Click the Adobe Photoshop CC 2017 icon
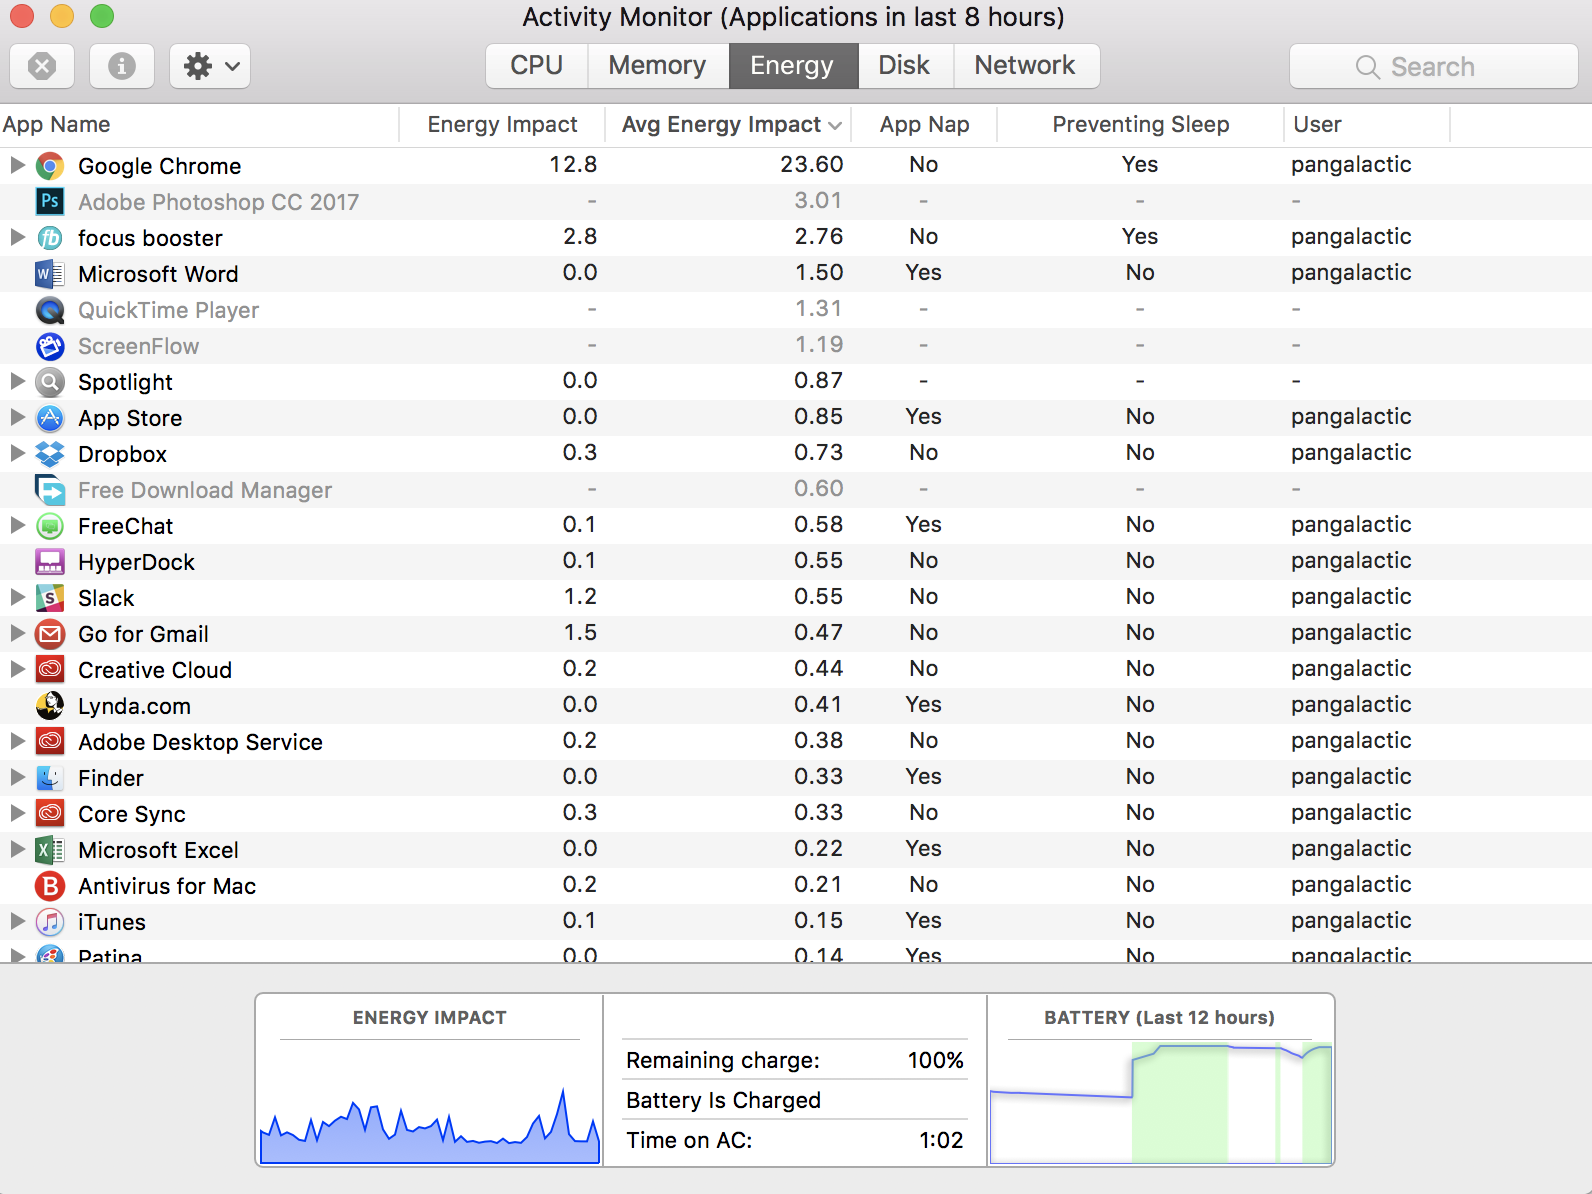Screen dimensions: 1592x1194 pyautogui.click(x=50, y=202)
